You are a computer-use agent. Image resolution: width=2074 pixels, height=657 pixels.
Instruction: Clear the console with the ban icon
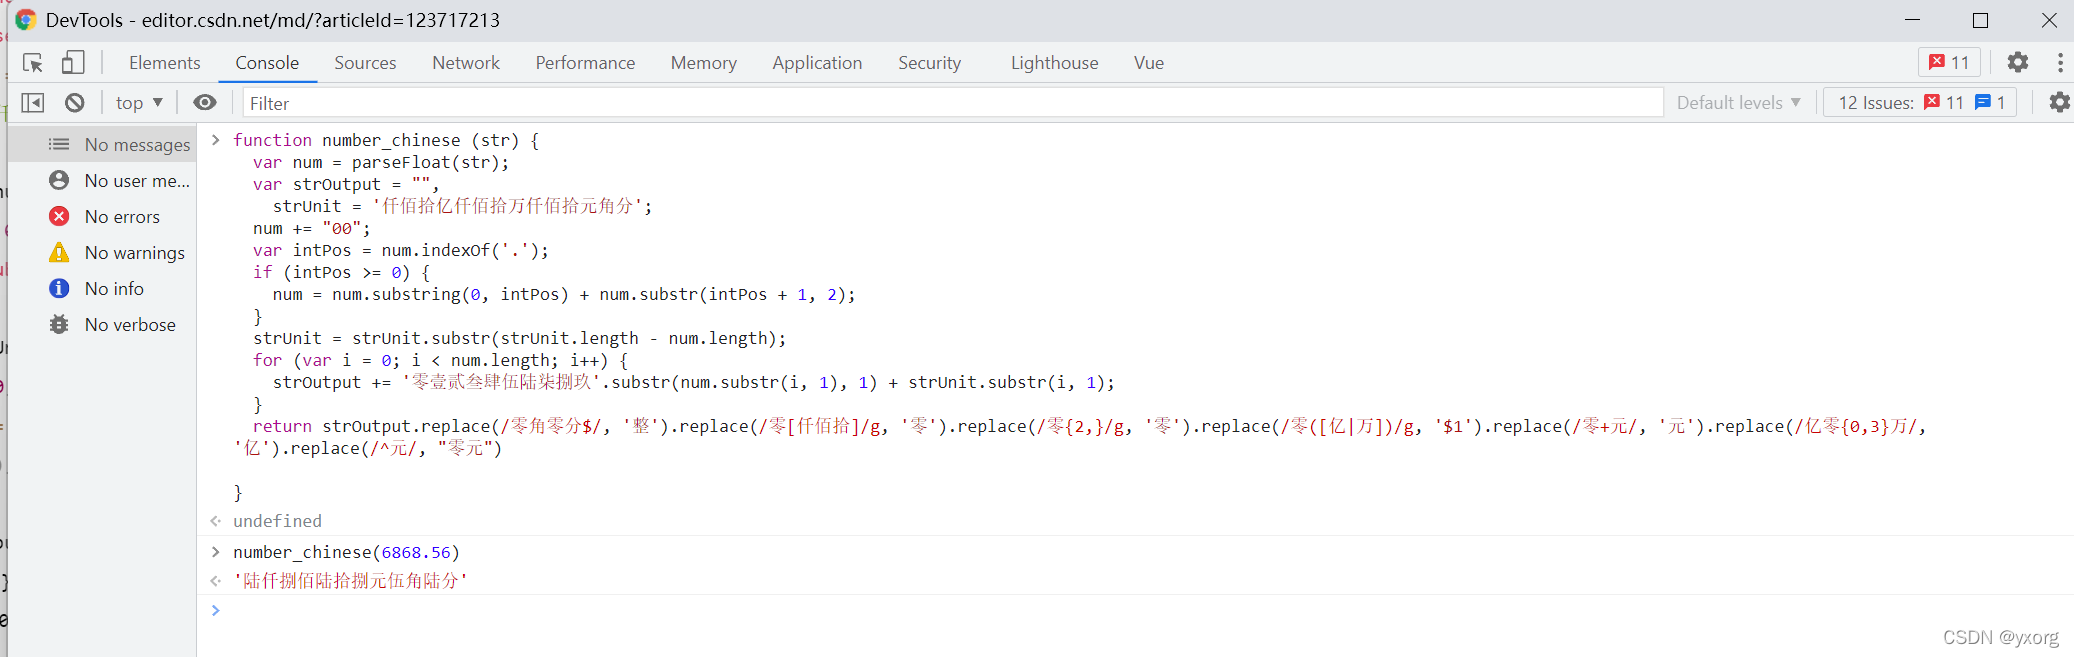pyautogui.click(x=75, y=102)
